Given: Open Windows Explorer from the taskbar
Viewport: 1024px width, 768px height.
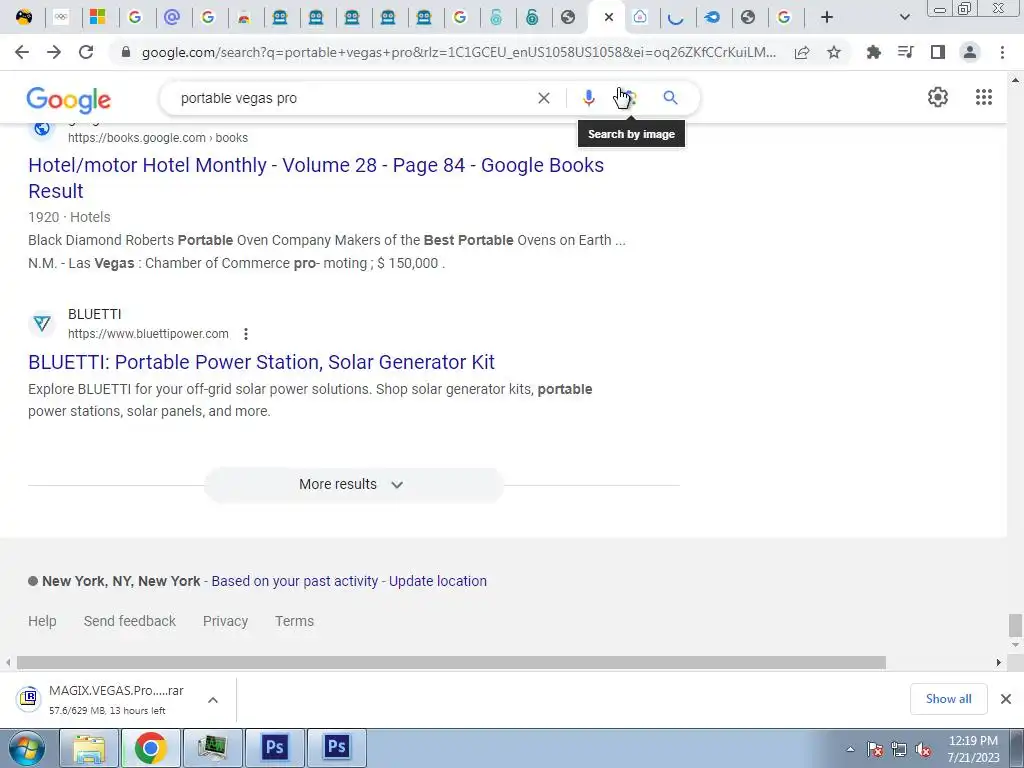Looking at the screenshot, I should point(89,748).
